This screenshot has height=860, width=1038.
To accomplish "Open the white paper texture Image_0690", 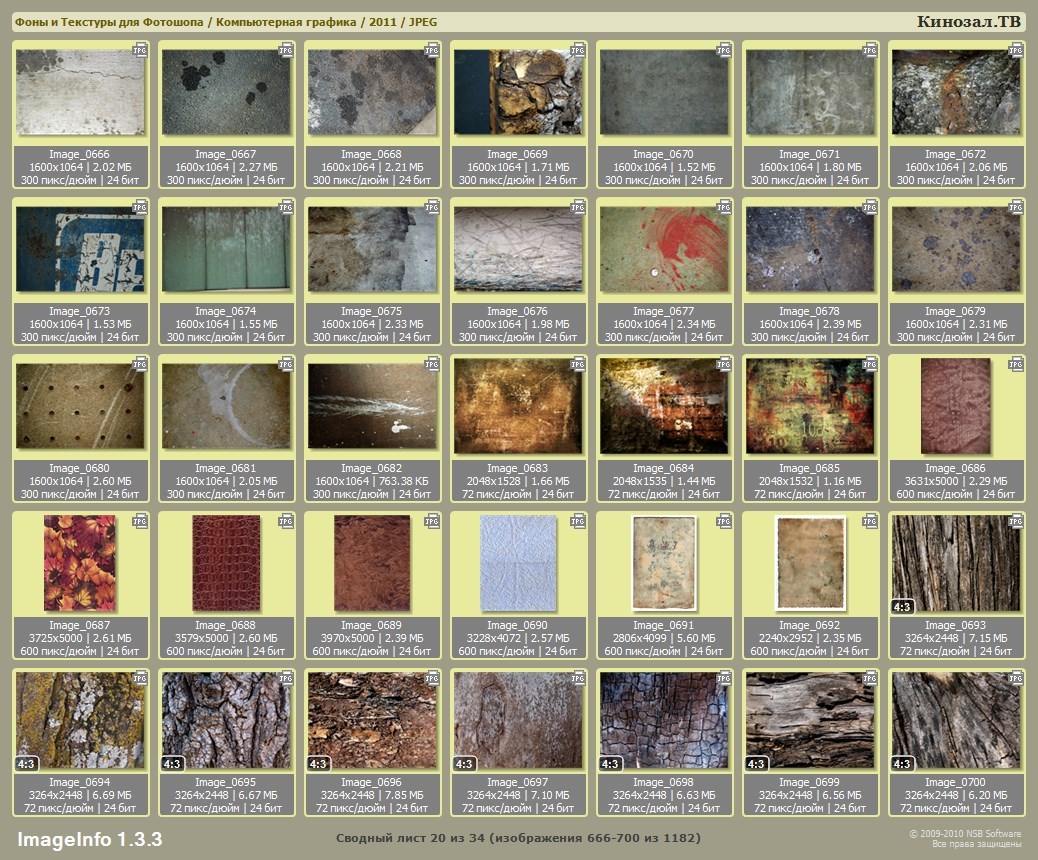I will pyautogui.click(x=518, y=563).
